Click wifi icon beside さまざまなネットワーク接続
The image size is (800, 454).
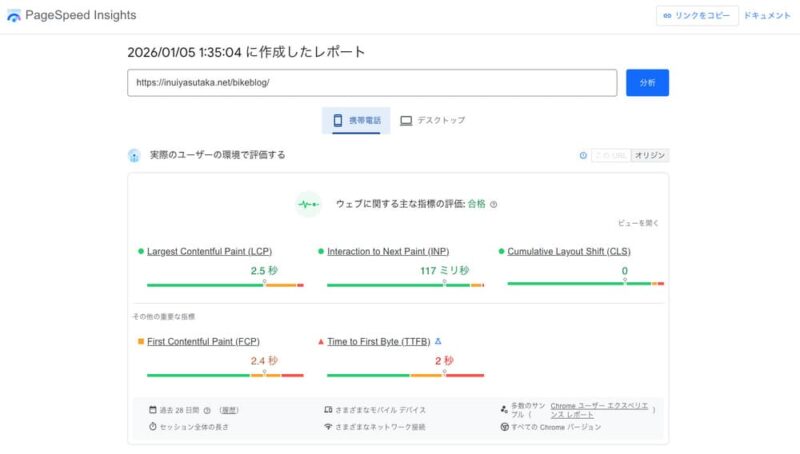[328, 426]
